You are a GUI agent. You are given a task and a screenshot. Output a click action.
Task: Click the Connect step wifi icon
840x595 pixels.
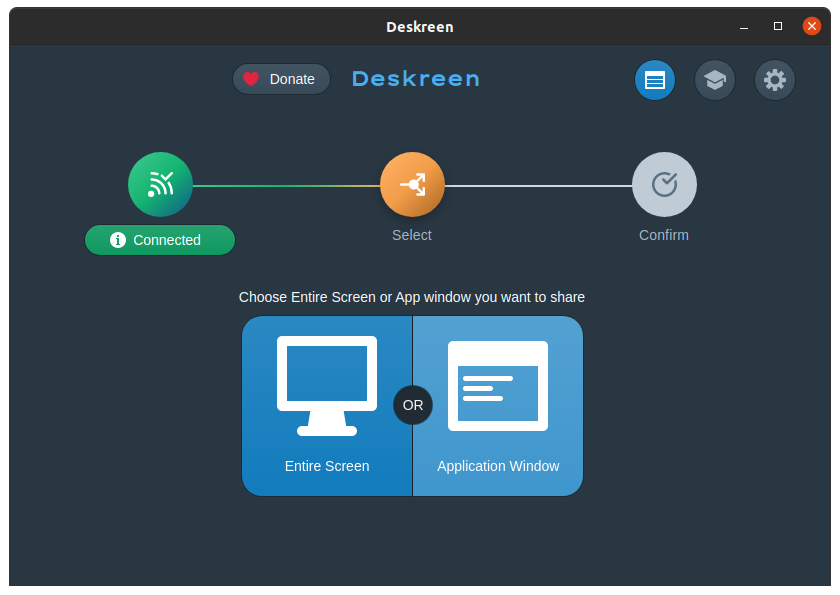[160, 184]
